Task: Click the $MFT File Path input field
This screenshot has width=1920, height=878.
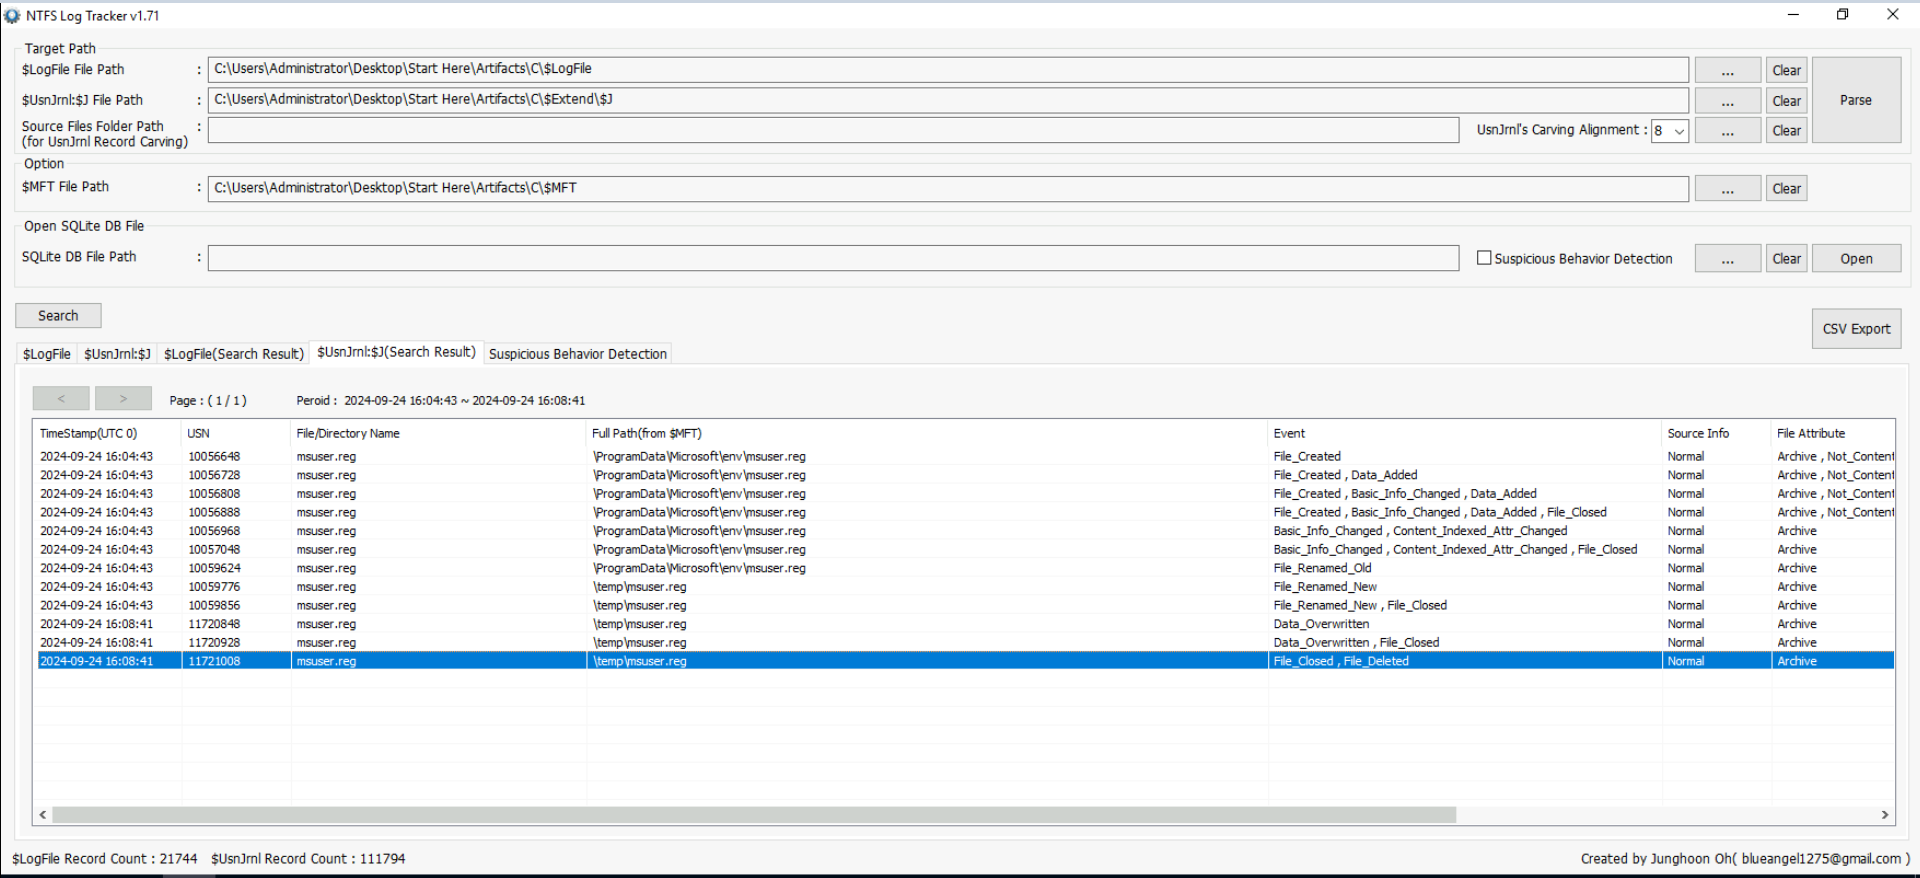Action: (948, 188)
